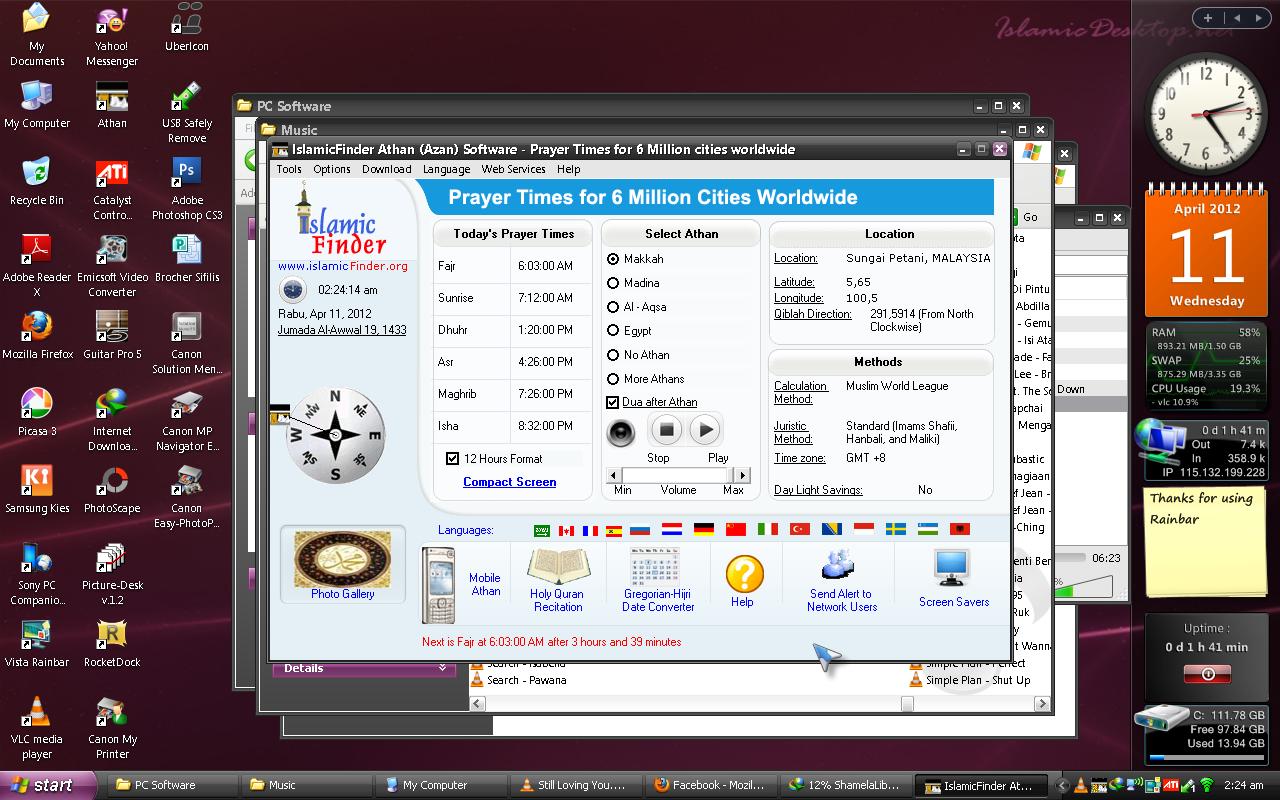Open the Start menu
The image size is (1280, 800).
(x=47, y=785)
